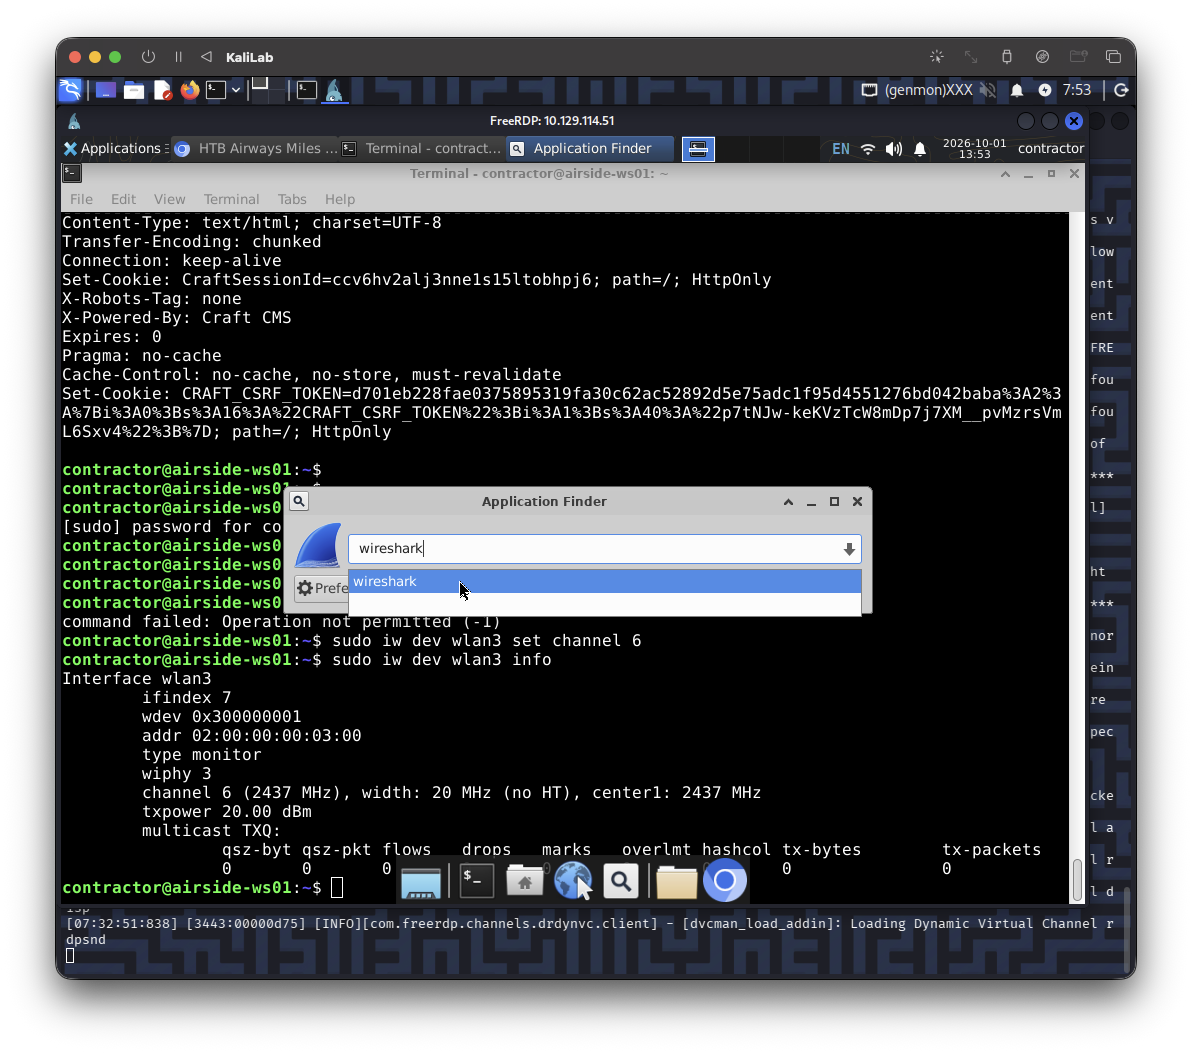The width and height of the screenshot is (1192, 1053).
Task: Click the remote panel volume speaker icon
Action: (x=893, y=149)
